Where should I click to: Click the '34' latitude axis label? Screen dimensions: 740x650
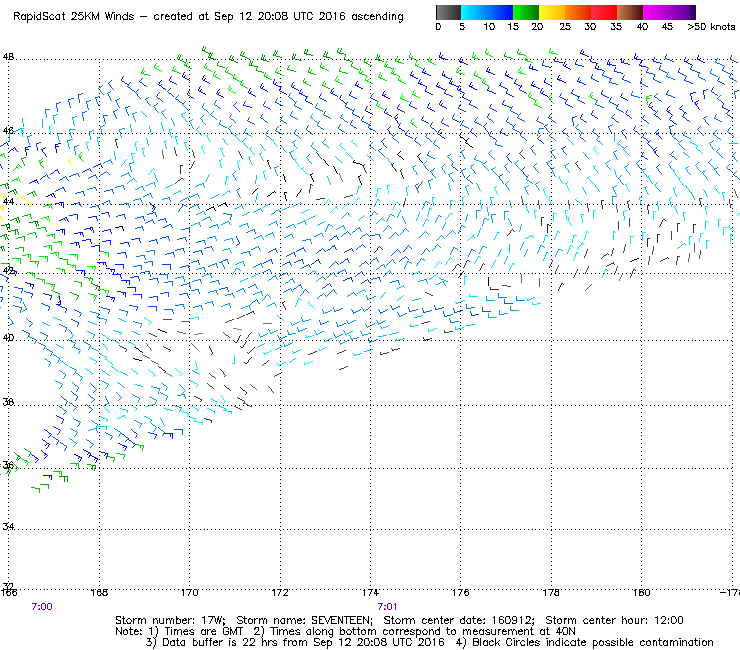pyautogui.click(x=8, y=526)
